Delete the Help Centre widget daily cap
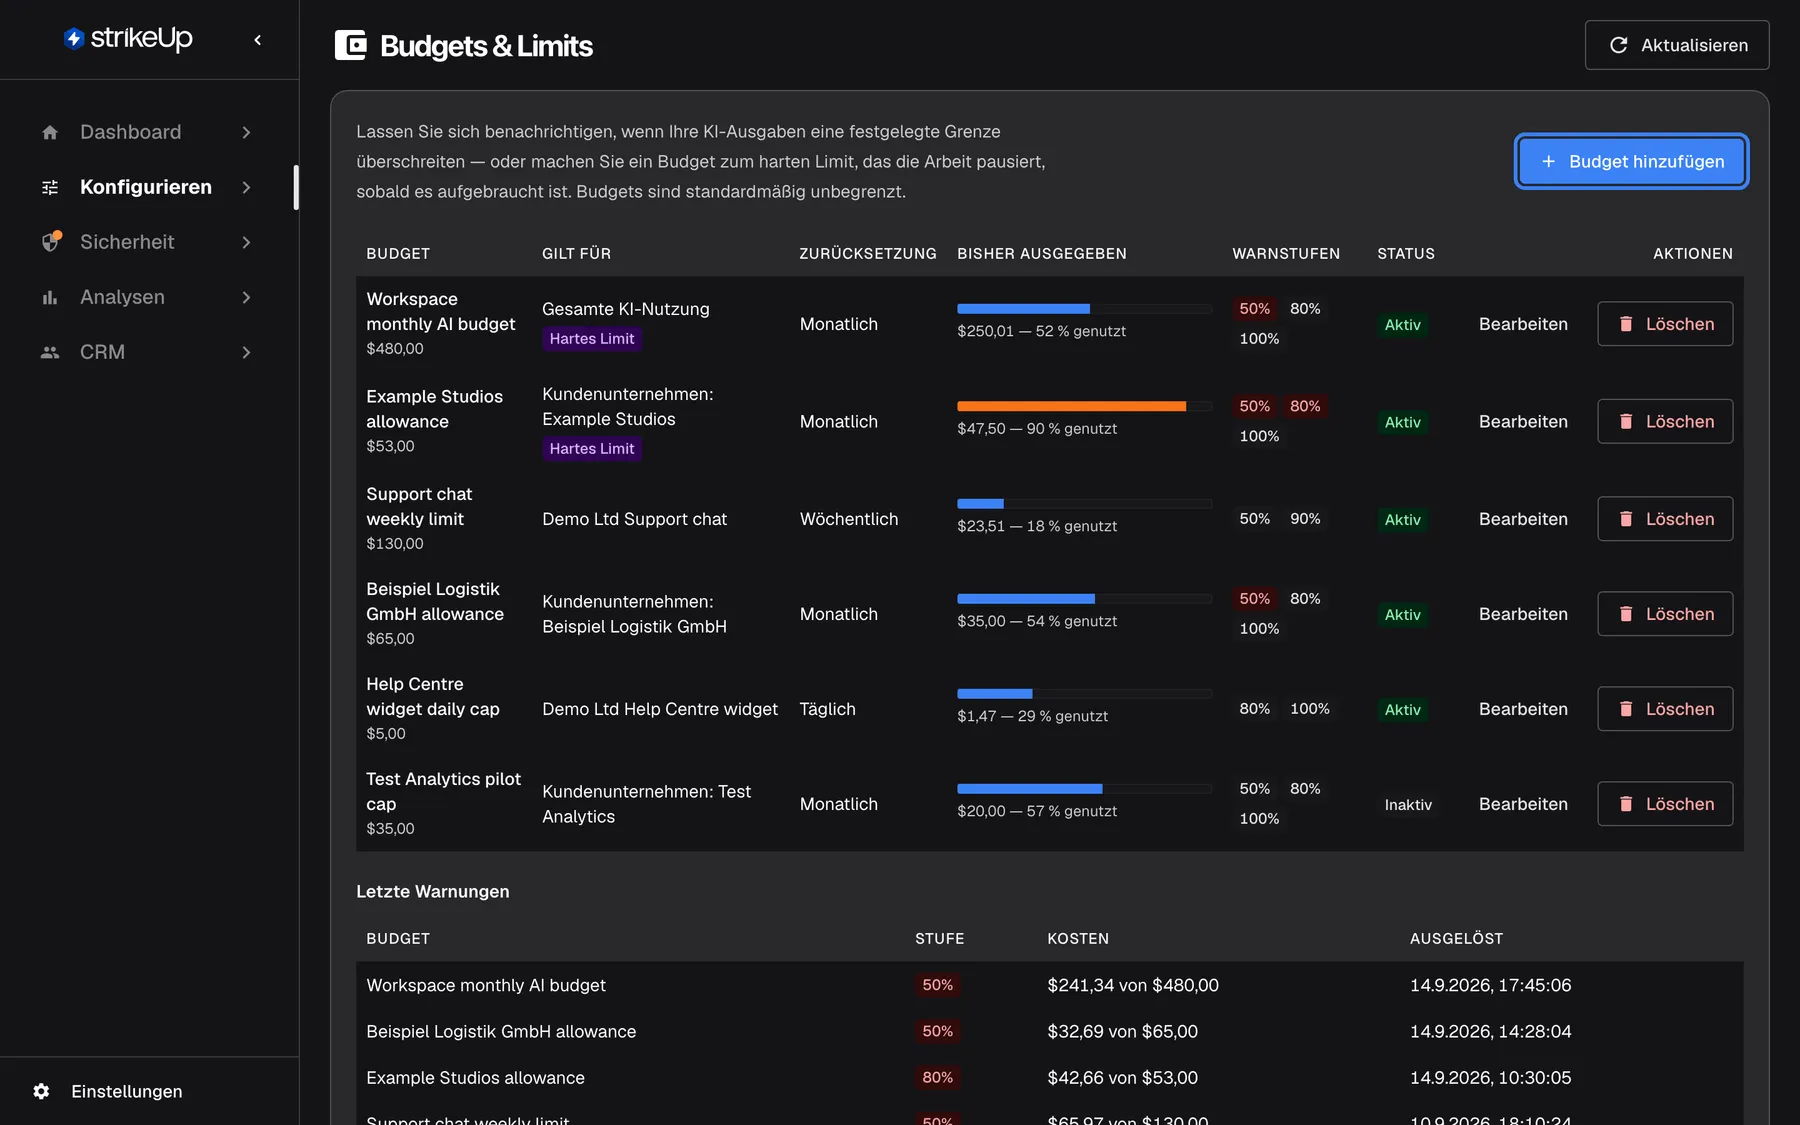Viewport: 1800px width, 1125px height. (x=1665, y=709)
